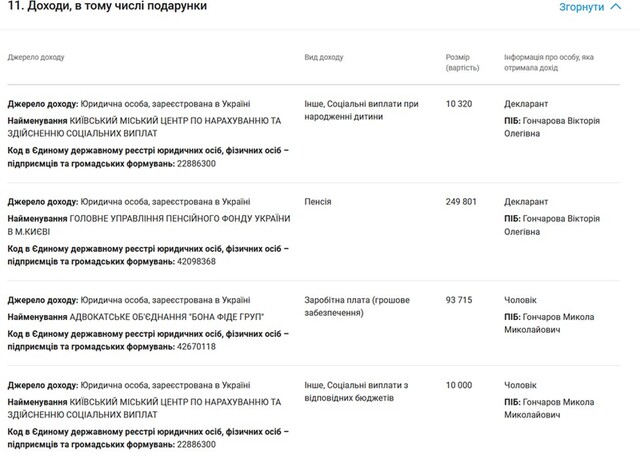Select the "Джерело доходу" column header
Image resolution: width=640 pixels, height=459 pixels.
point(36,57)
